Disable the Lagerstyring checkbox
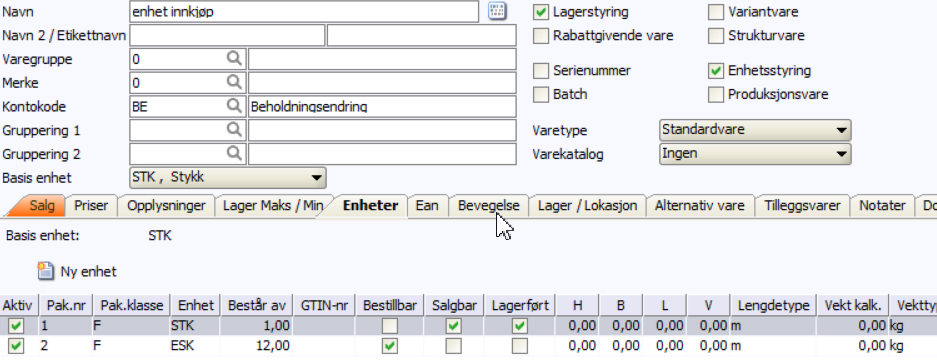 (x=540, y=11)
